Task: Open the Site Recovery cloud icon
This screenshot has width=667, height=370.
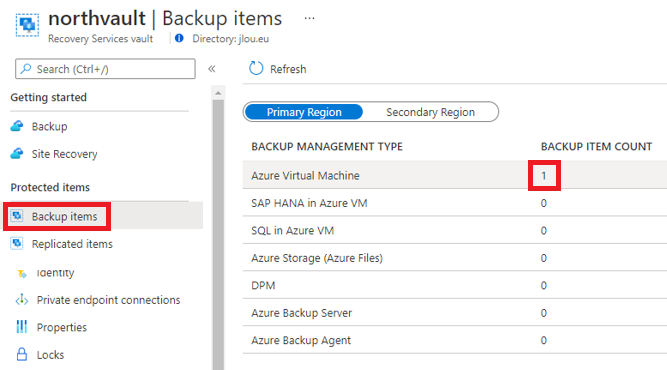Action: click(x=17, y=154)
